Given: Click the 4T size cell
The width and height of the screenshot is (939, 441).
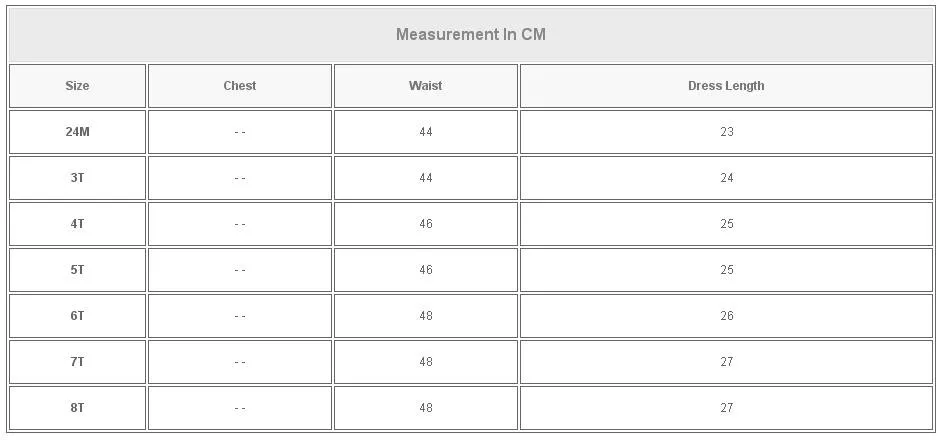Looking at the screenshot, I should point(77,224).
